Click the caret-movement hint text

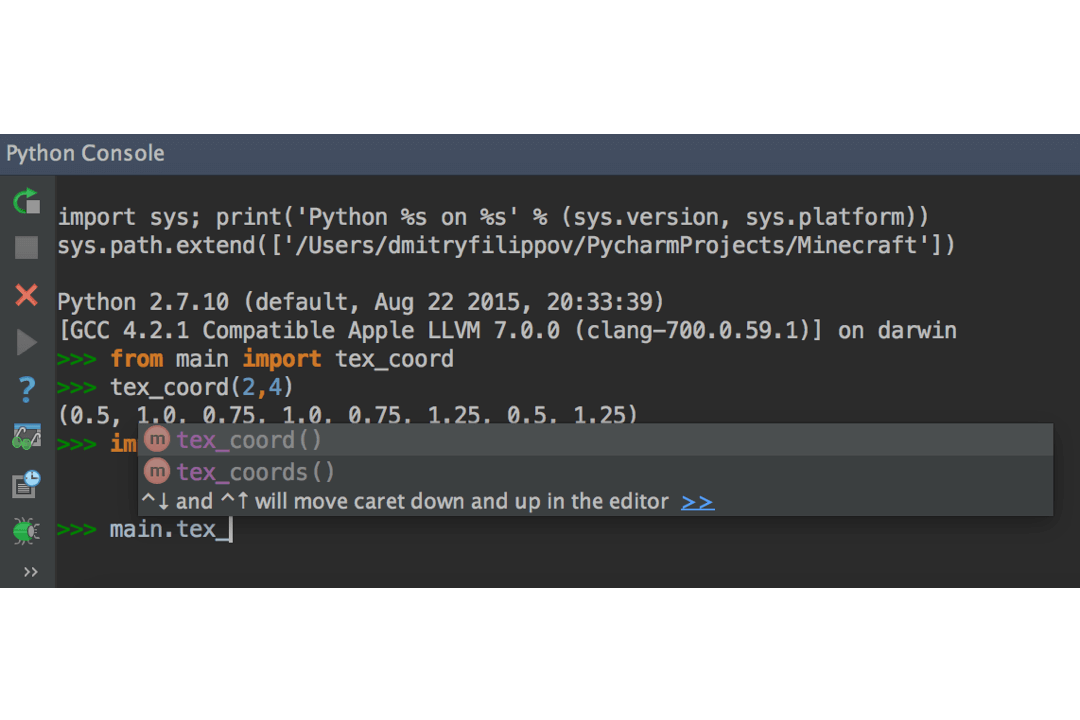pos(405,502)
